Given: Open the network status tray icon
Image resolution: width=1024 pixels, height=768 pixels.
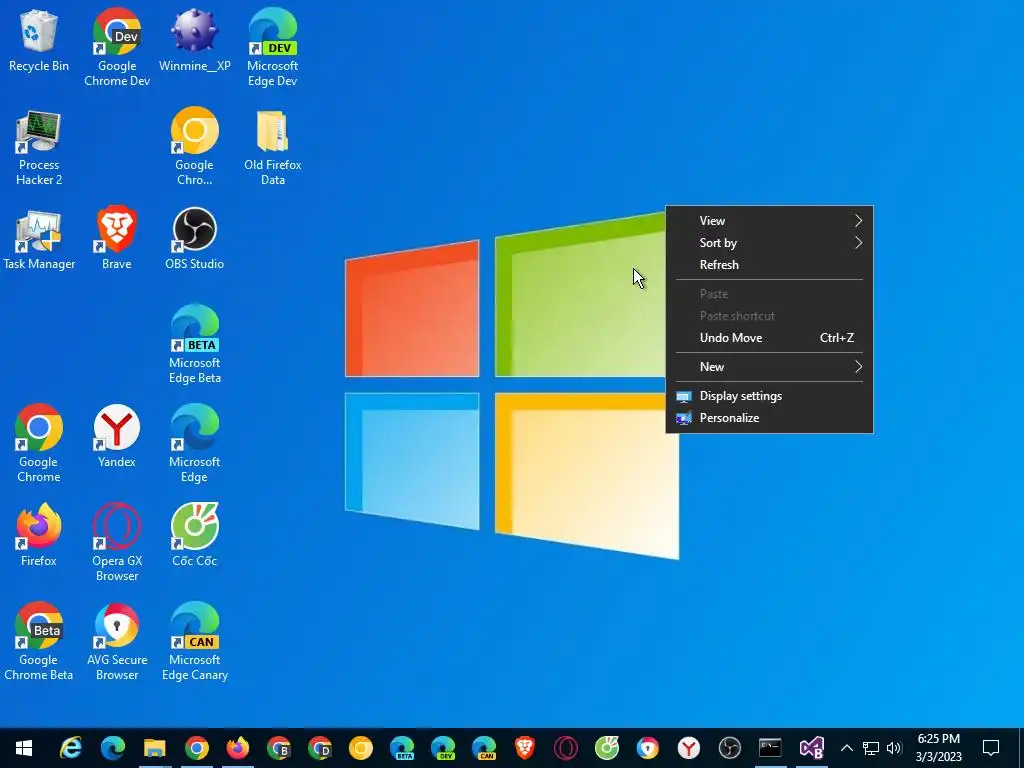Looking at the screenshot, I should (x=871, y=748).
